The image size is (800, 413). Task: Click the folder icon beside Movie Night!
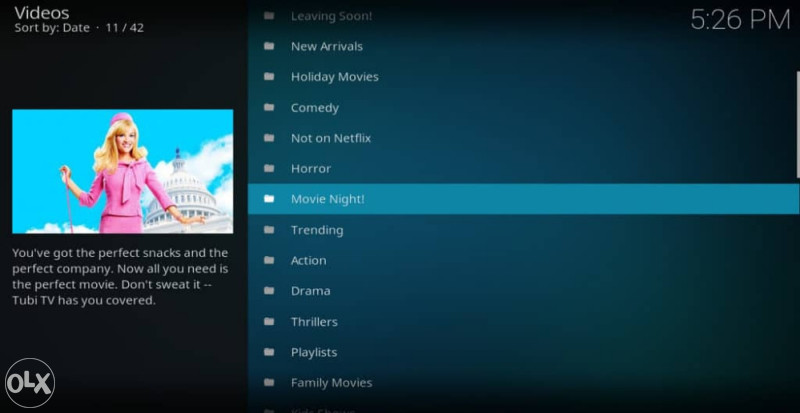(x=269, y=199)
